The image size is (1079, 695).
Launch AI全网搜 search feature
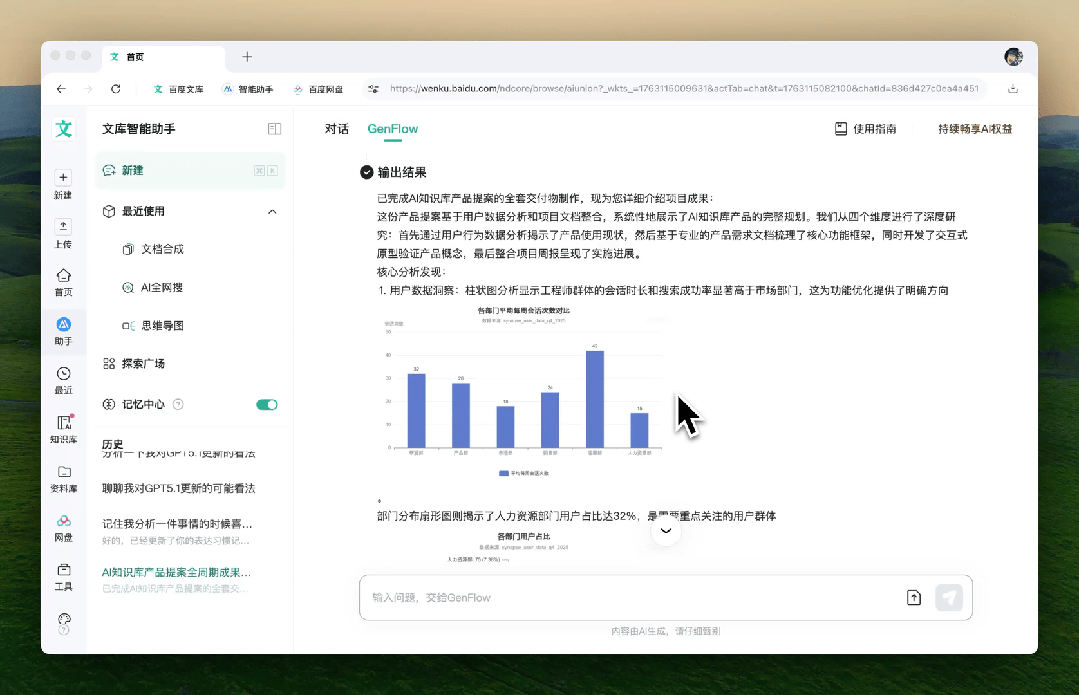(160, 287)
